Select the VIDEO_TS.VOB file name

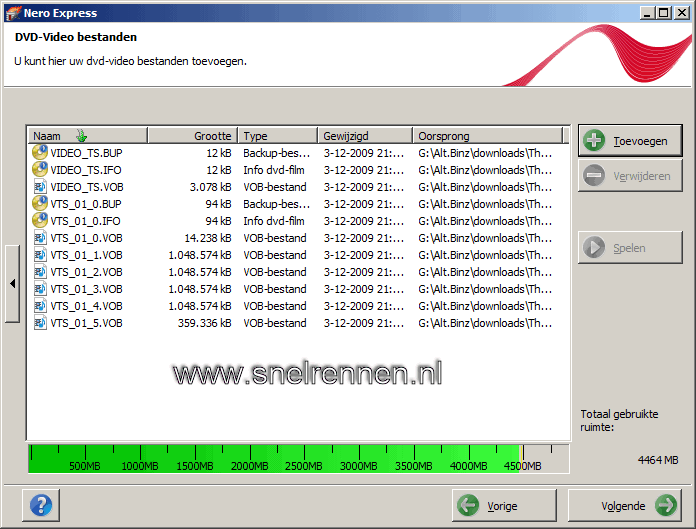(87, 187)
